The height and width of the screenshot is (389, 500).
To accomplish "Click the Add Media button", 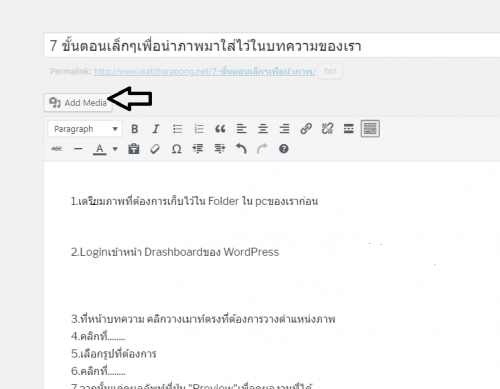I will coord(78,103).
